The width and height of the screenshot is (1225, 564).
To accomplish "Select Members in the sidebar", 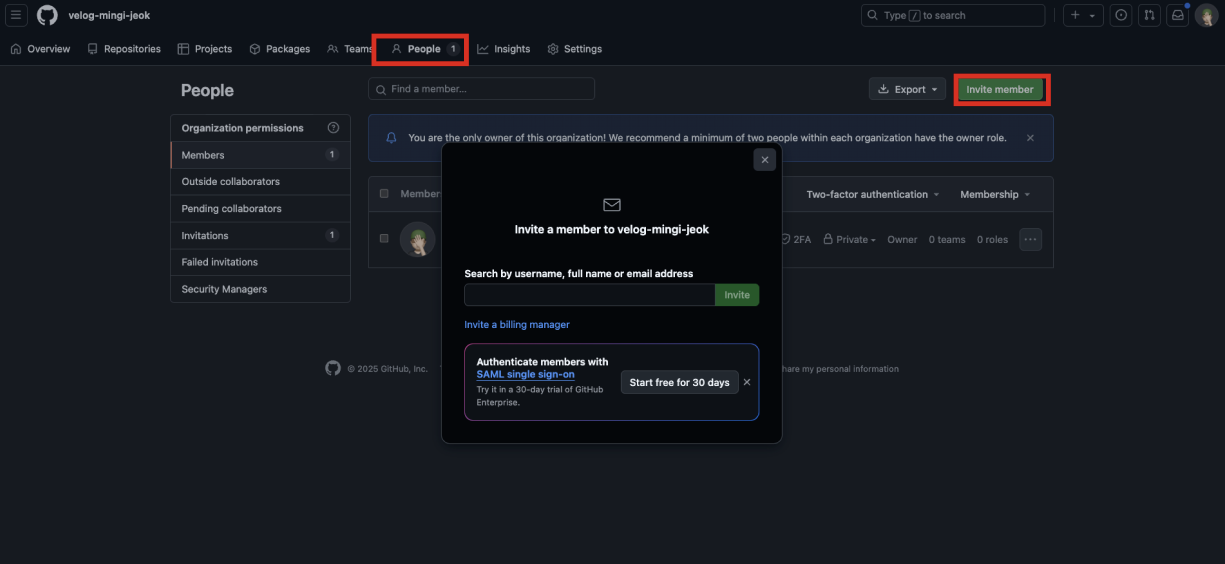I will point(260,155).
